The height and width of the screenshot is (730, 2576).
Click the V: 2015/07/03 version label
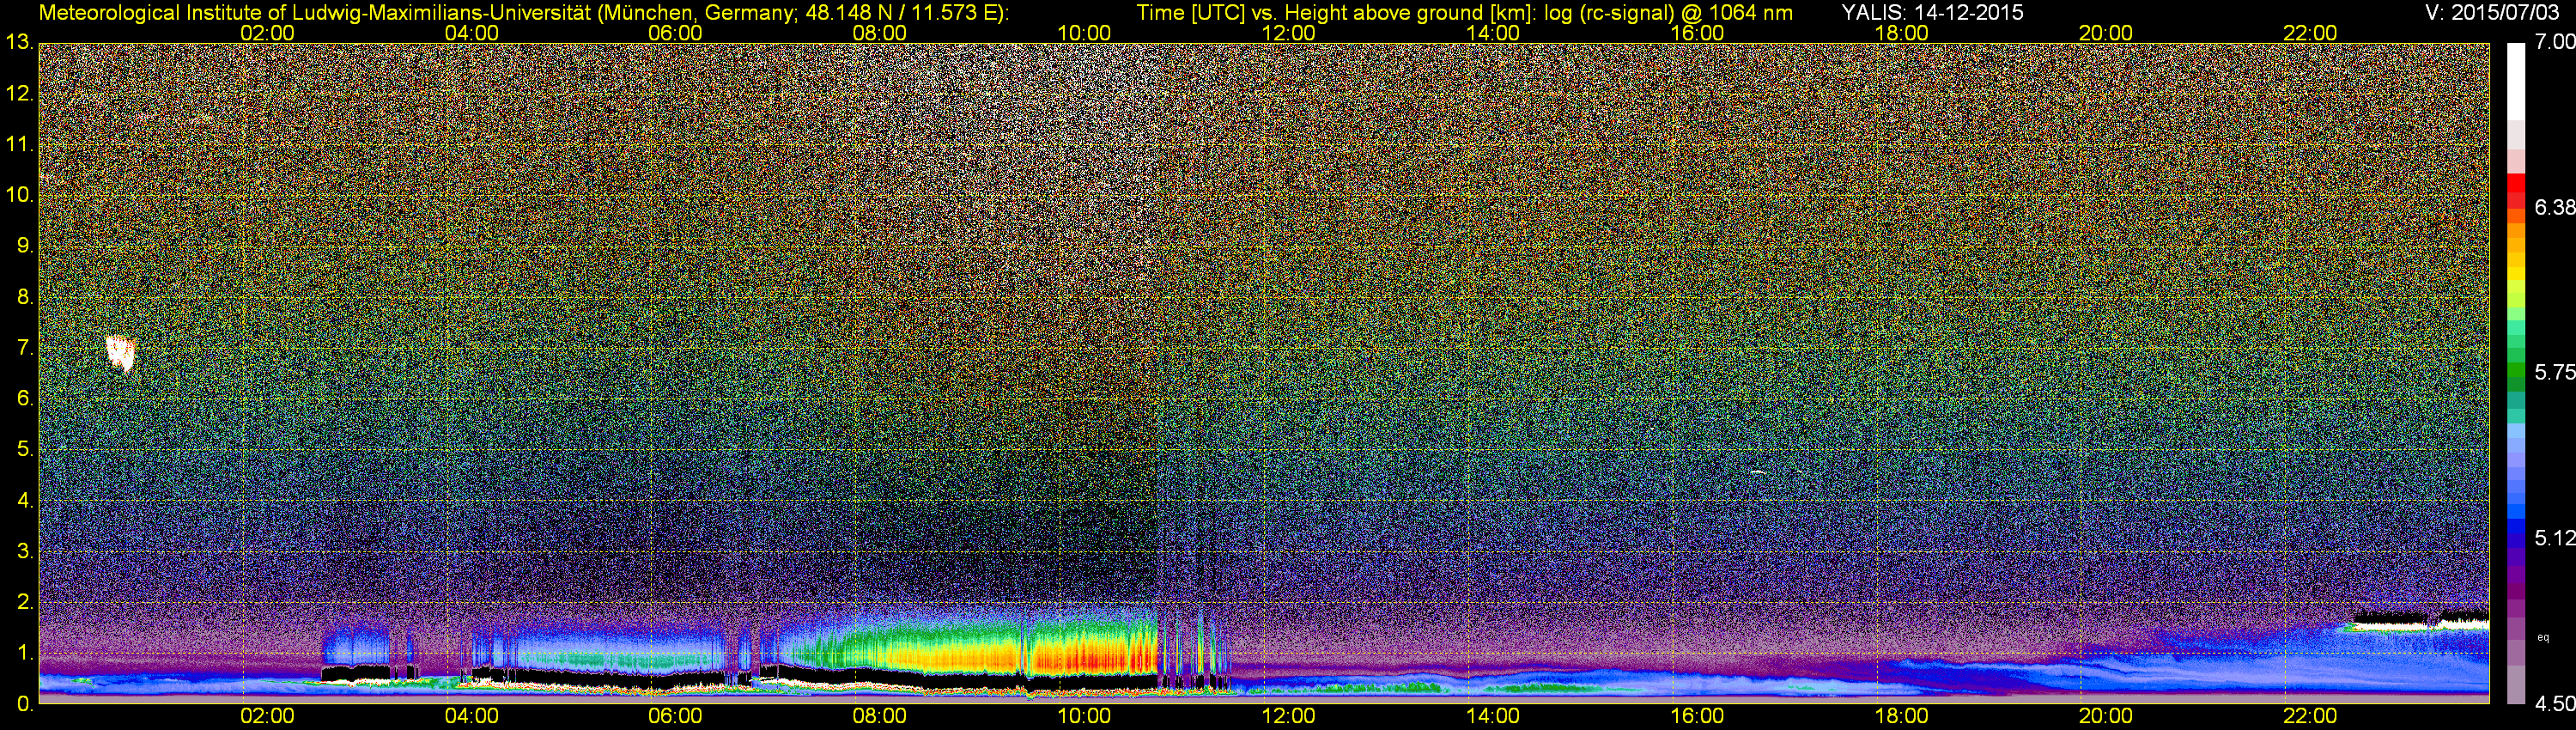coord(2495,13)
